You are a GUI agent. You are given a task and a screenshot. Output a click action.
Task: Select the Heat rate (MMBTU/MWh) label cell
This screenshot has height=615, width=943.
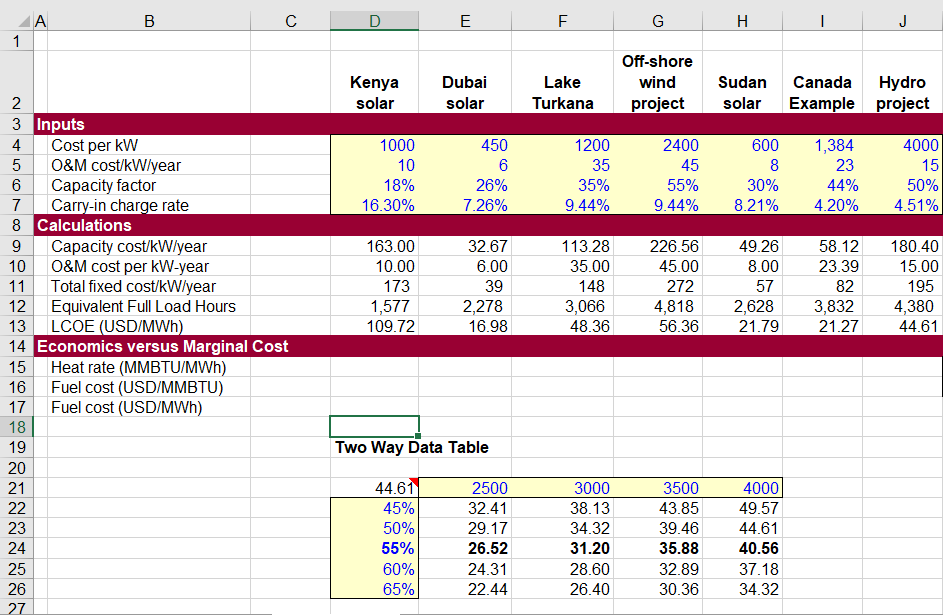pos(150,368)
